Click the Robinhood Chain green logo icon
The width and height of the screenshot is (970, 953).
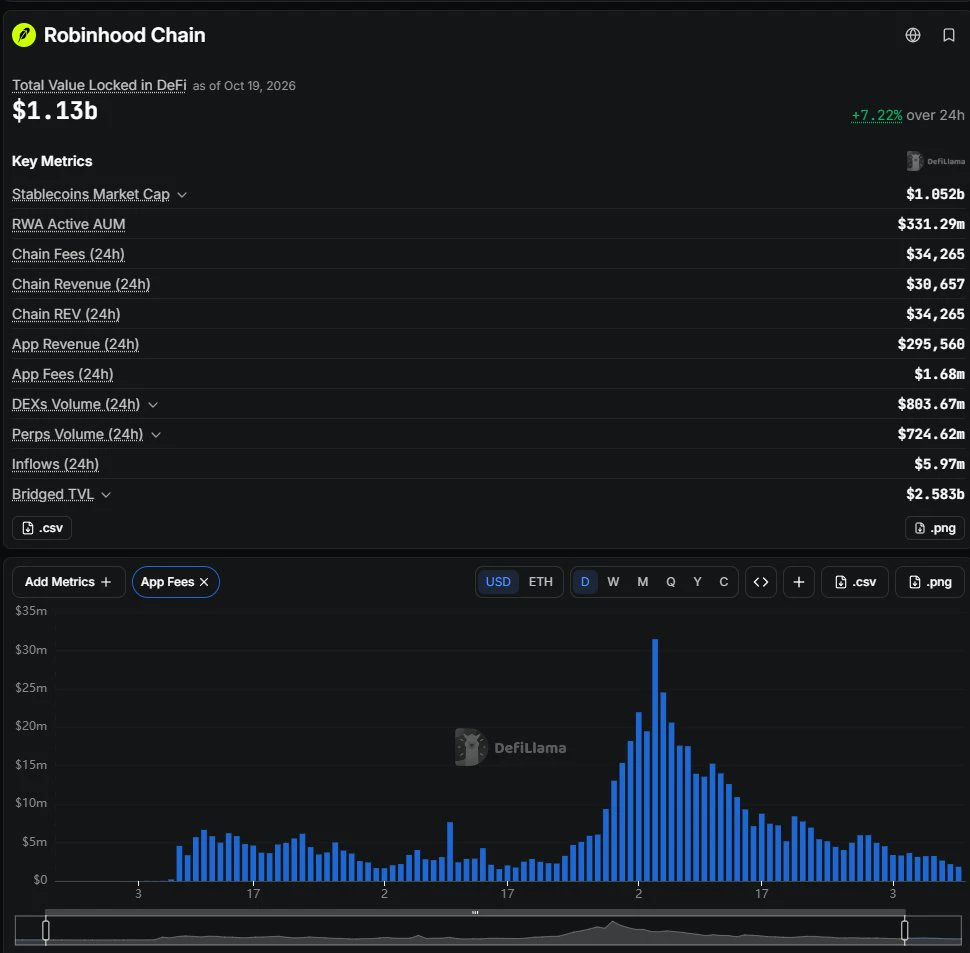24,35
